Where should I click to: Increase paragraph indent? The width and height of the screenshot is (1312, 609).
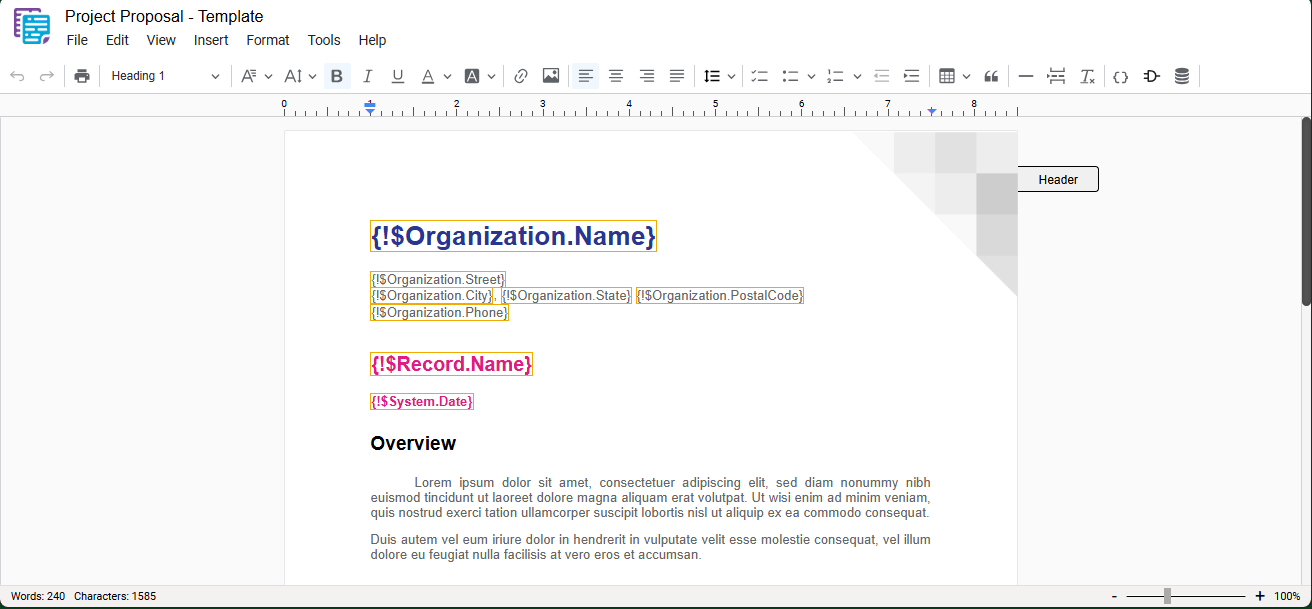point(911,76)
